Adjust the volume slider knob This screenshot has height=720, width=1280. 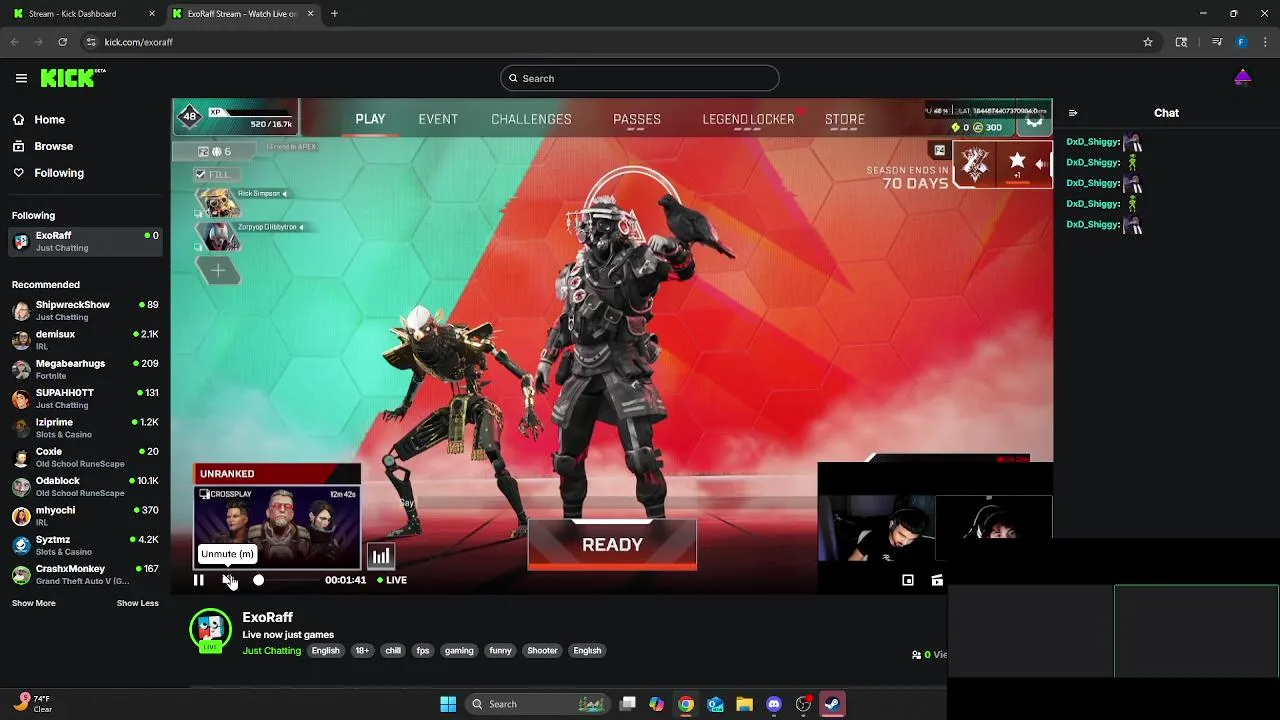(x=259, y=580)
